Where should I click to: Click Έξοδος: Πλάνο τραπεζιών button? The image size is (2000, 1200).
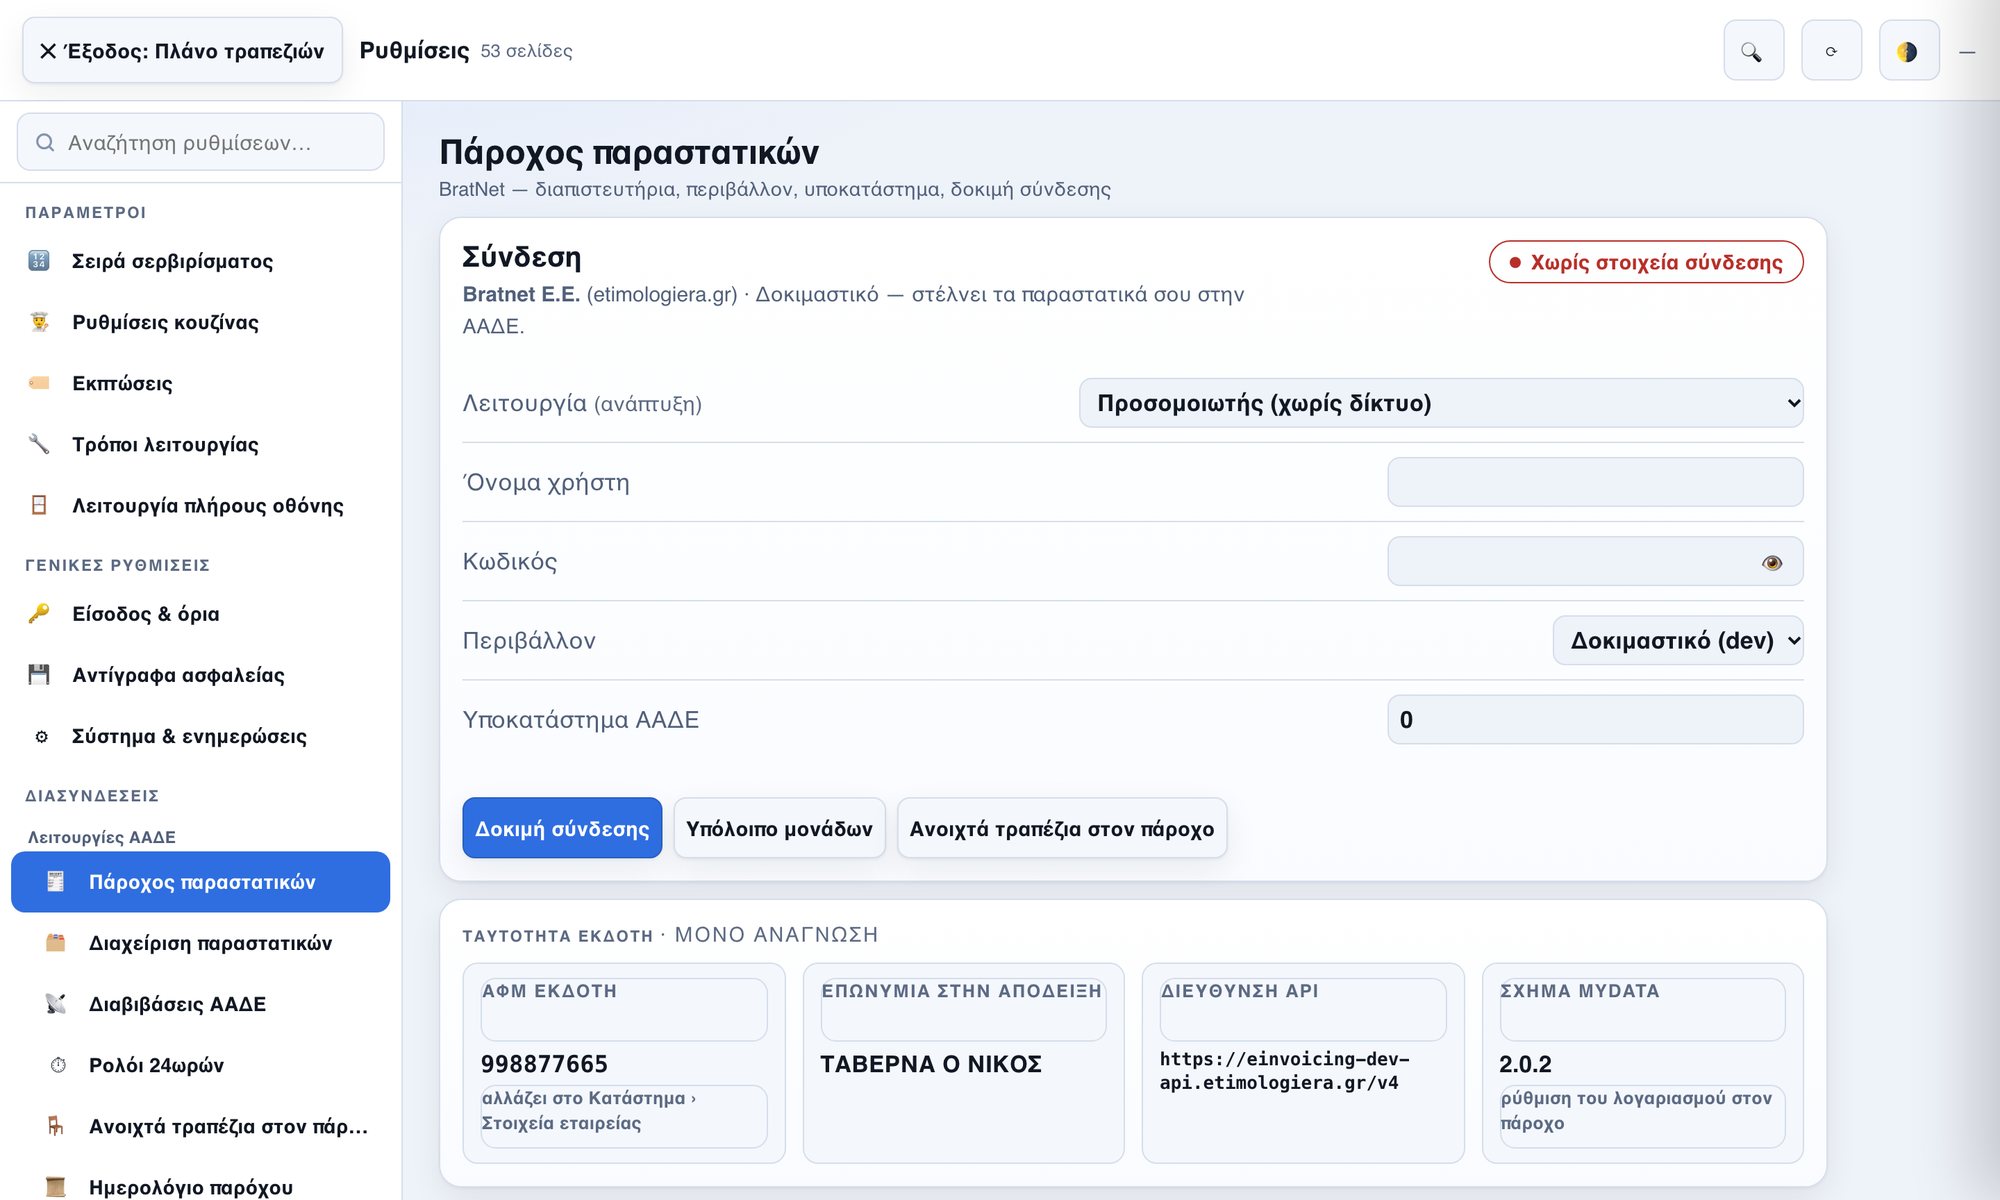pos(182,50)
